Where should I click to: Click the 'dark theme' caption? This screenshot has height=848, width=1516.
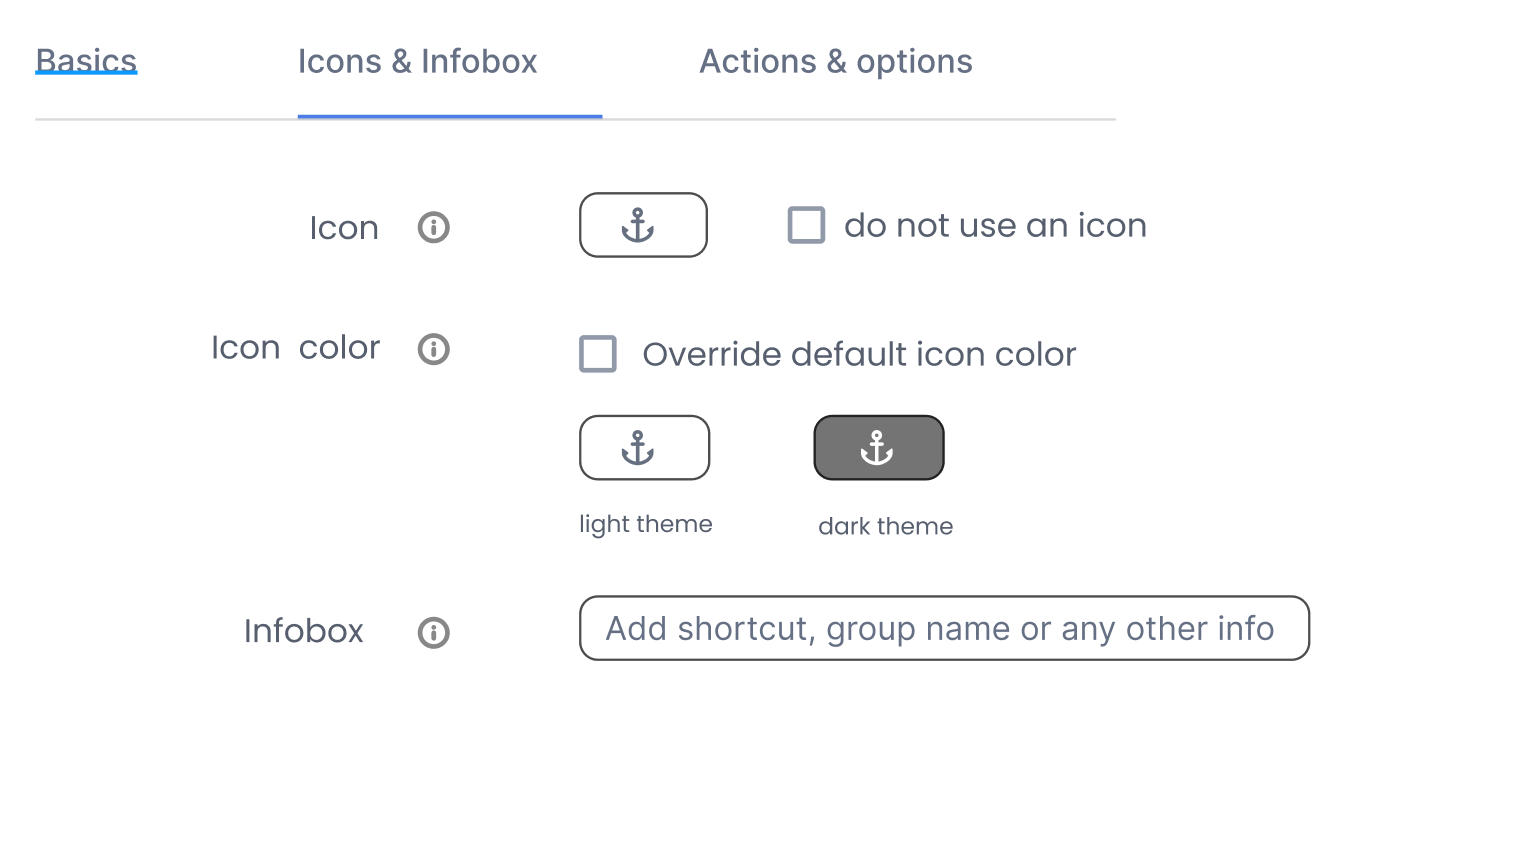click(885, 526)
